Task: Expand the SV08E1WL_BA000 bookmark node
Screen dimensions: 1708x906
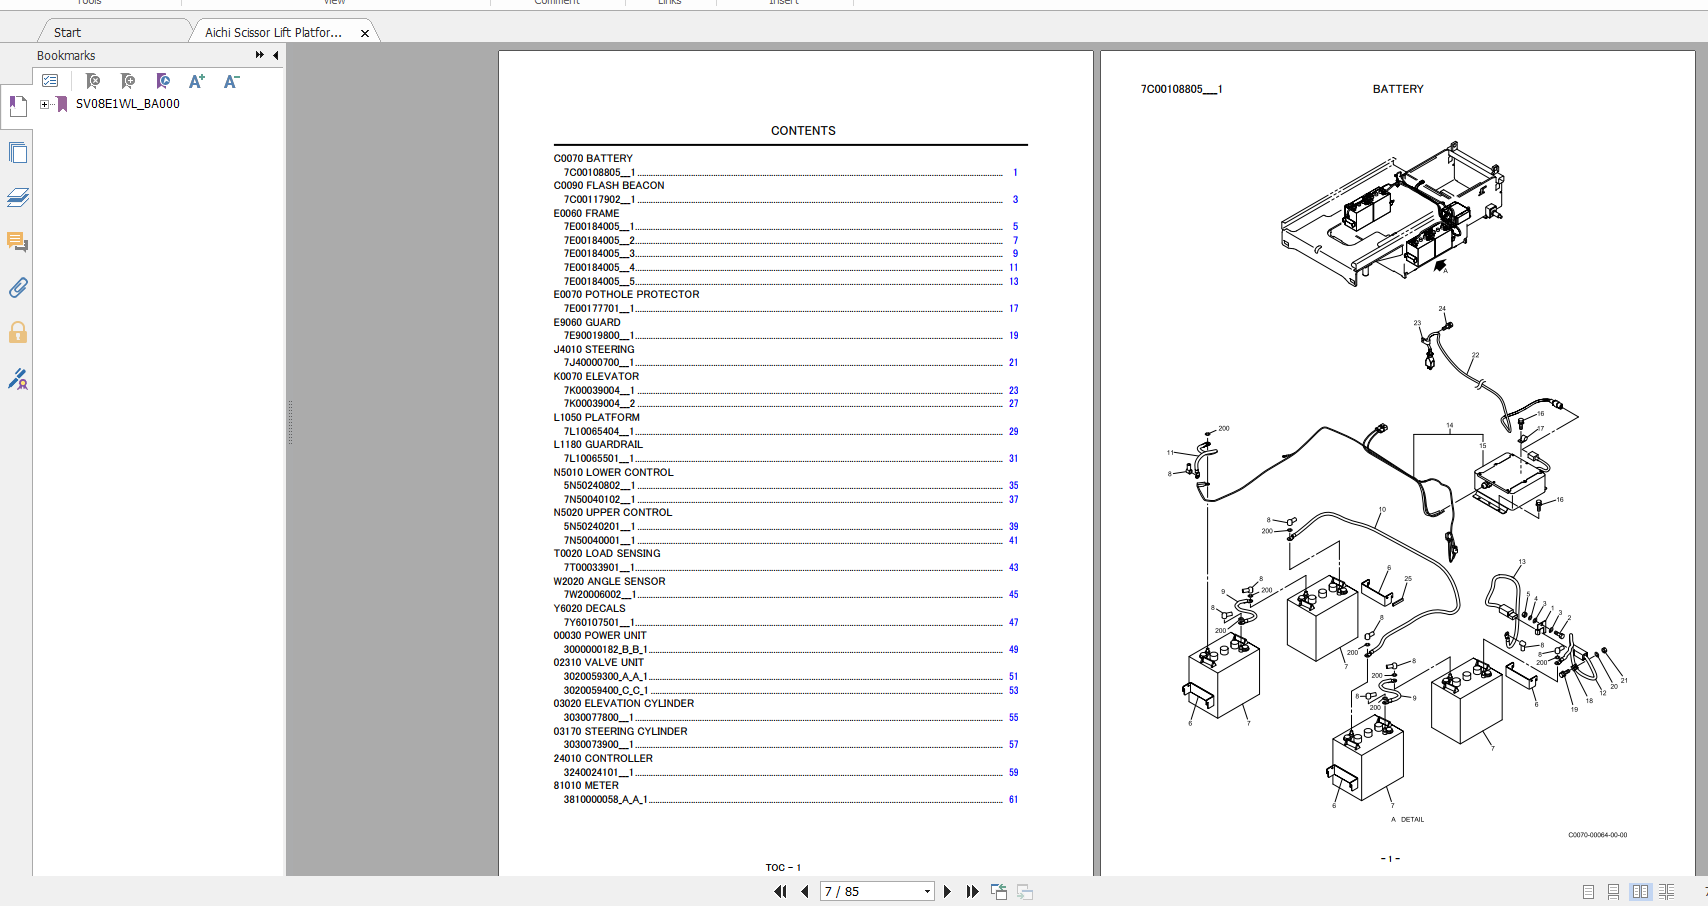Action: click(x=44, y=104)
